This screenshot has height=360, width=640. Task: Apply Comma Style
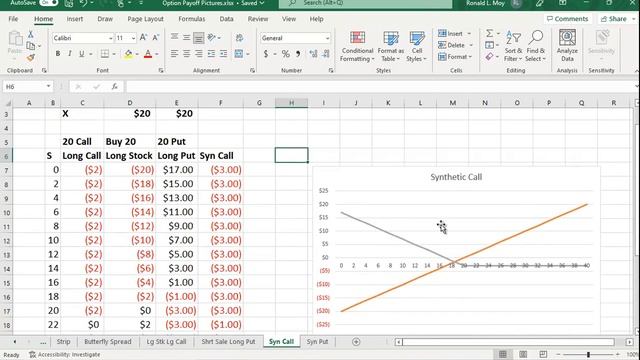(298, 54)
